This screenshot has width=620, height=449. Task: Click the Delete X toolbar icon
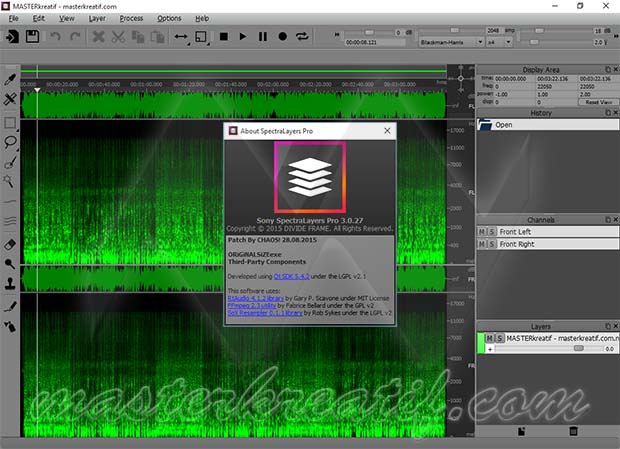coord(98,37)
